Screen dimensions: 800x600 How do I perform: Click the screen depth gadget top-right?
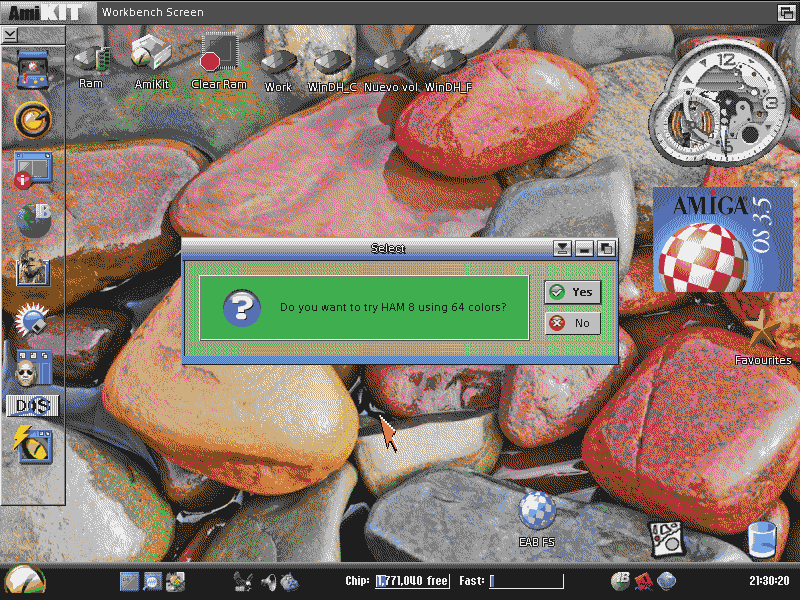[786, 12]
